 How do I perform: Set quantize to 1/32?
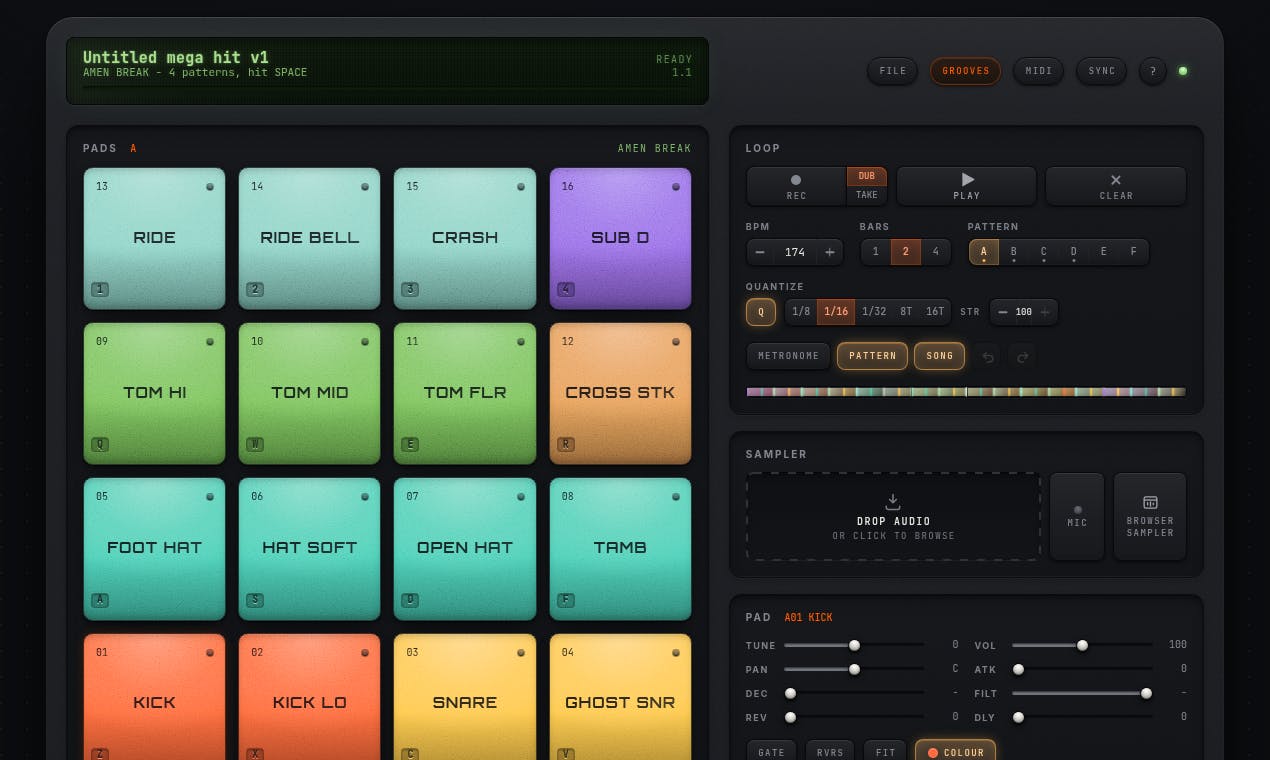tap(874, 312)
